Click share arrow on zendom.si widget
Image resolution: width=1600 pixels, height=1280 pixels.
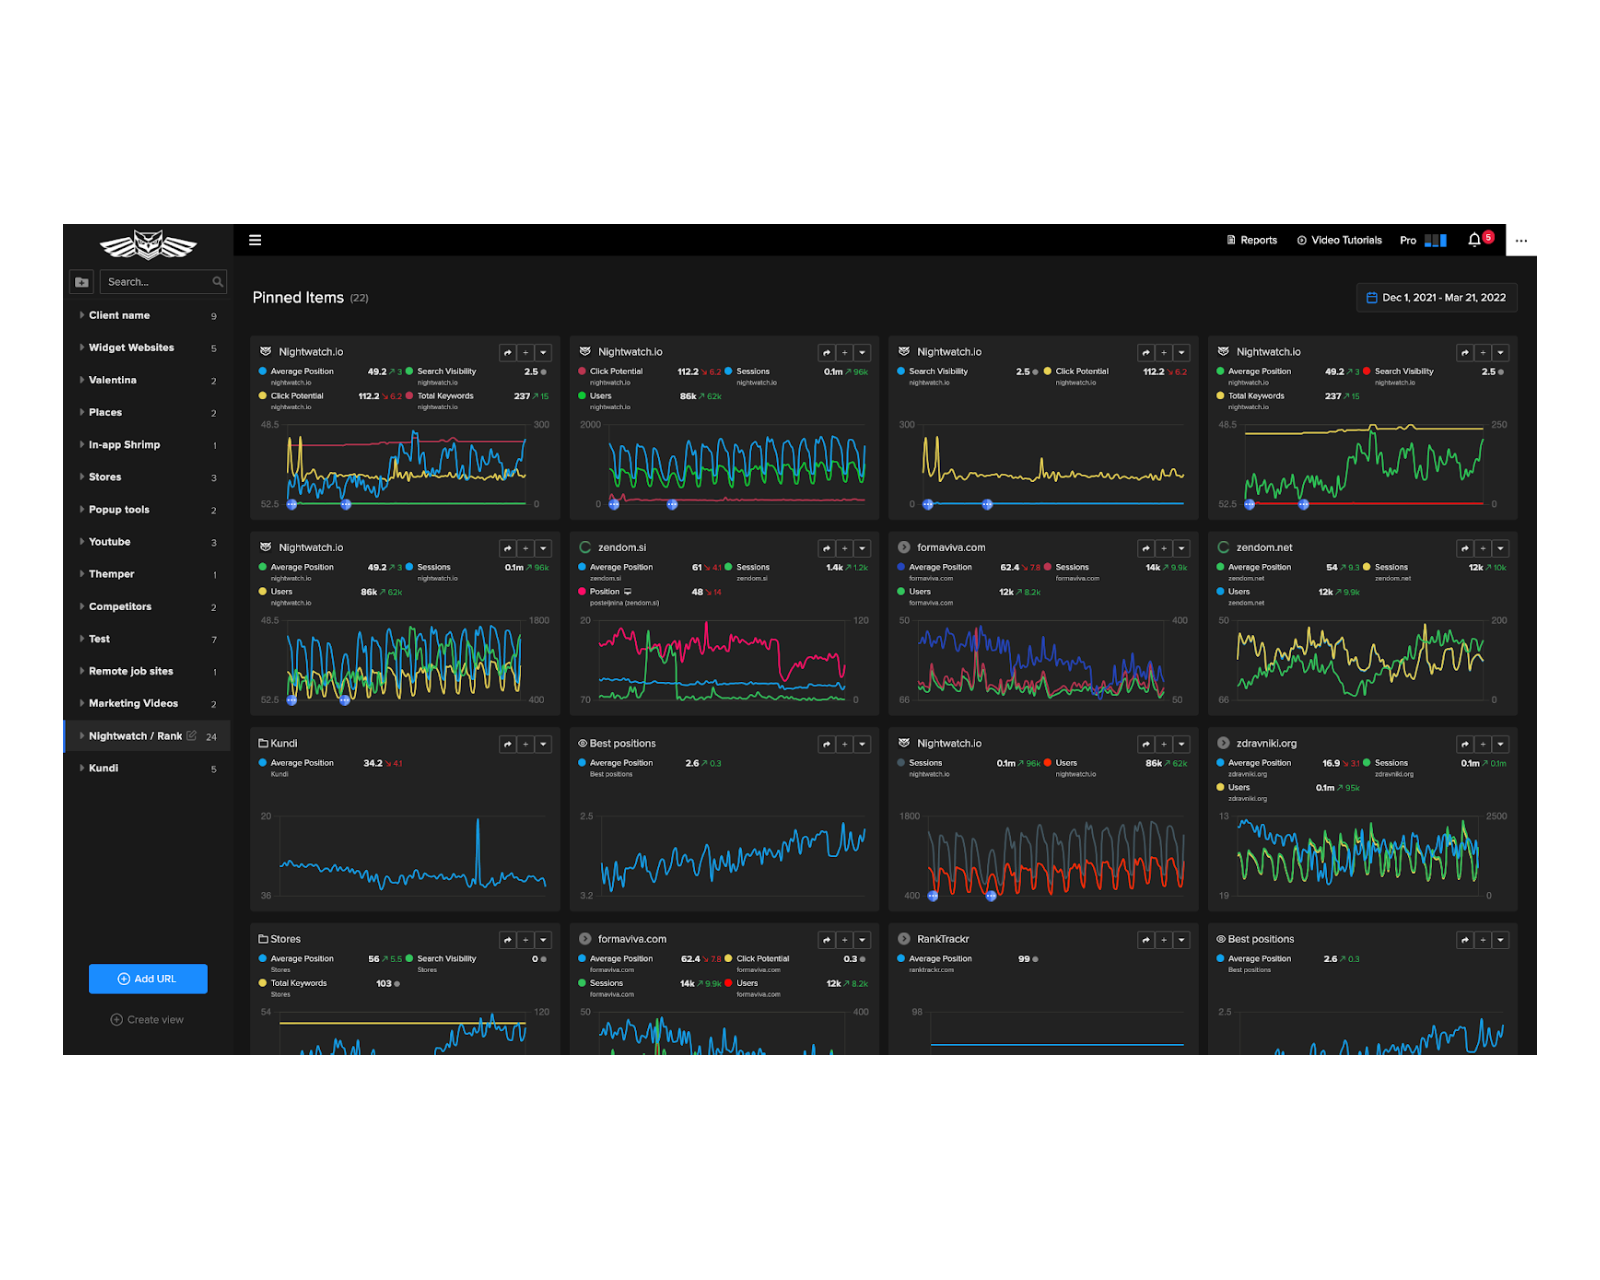[x=826, y=549]
